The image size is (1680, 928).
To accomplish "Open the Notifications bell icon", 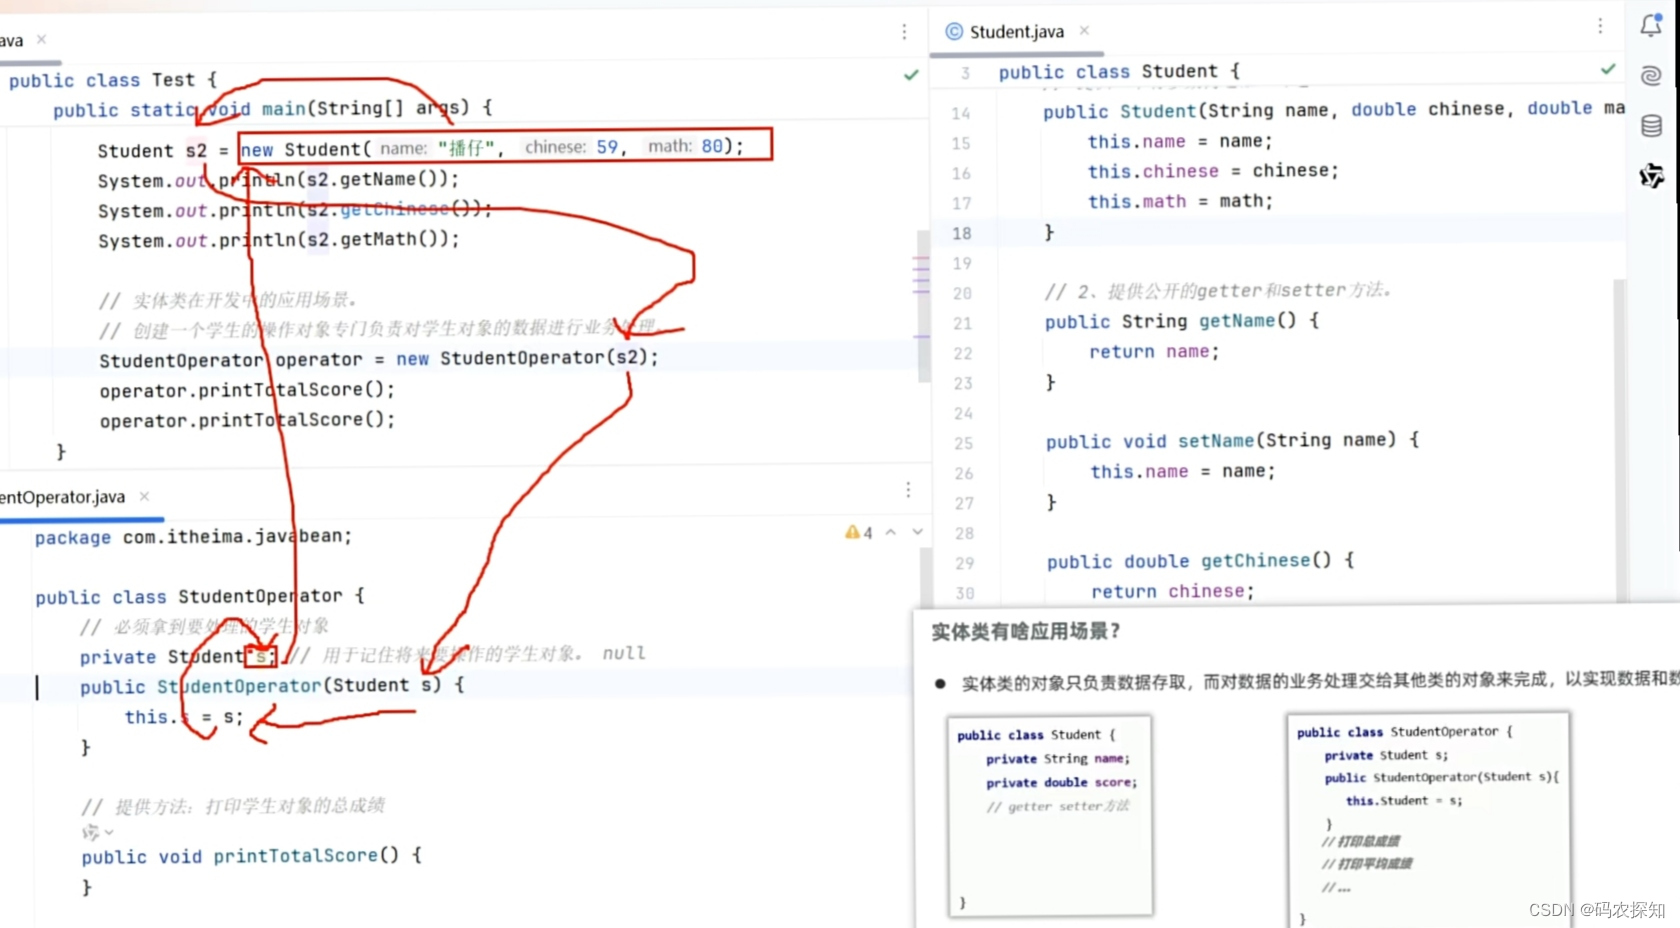I will pos(1651,26).
